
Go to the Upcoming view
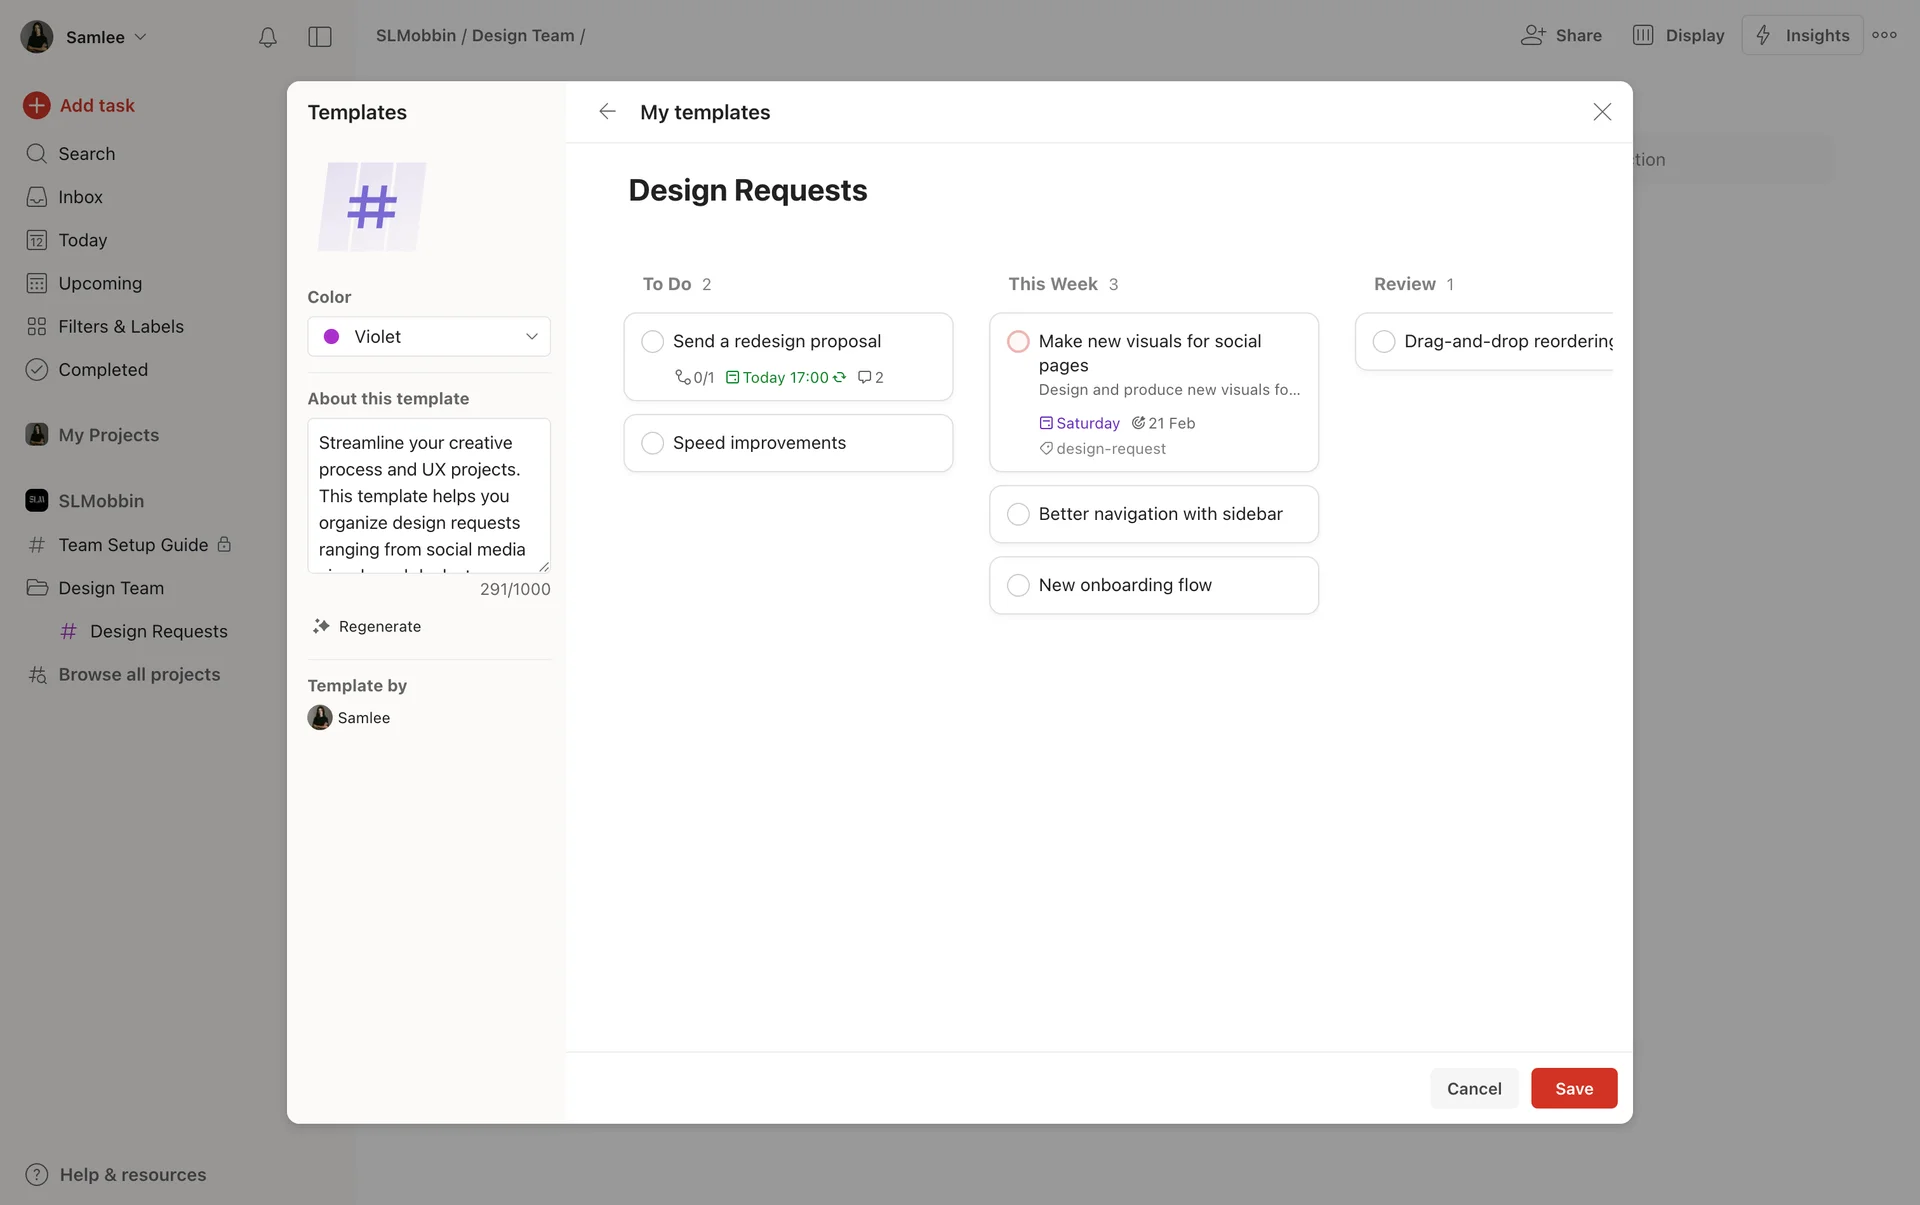click(x=100, y=283)
